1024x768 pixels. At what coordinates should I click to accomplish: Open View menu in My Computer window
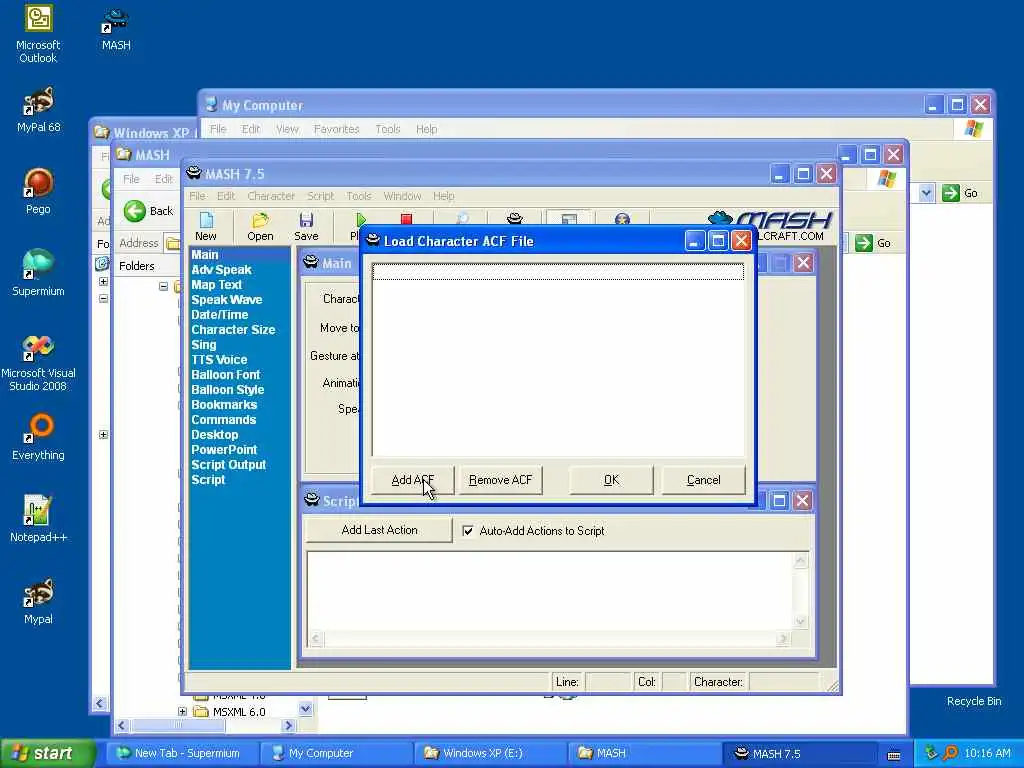click(x=287, y=129)
